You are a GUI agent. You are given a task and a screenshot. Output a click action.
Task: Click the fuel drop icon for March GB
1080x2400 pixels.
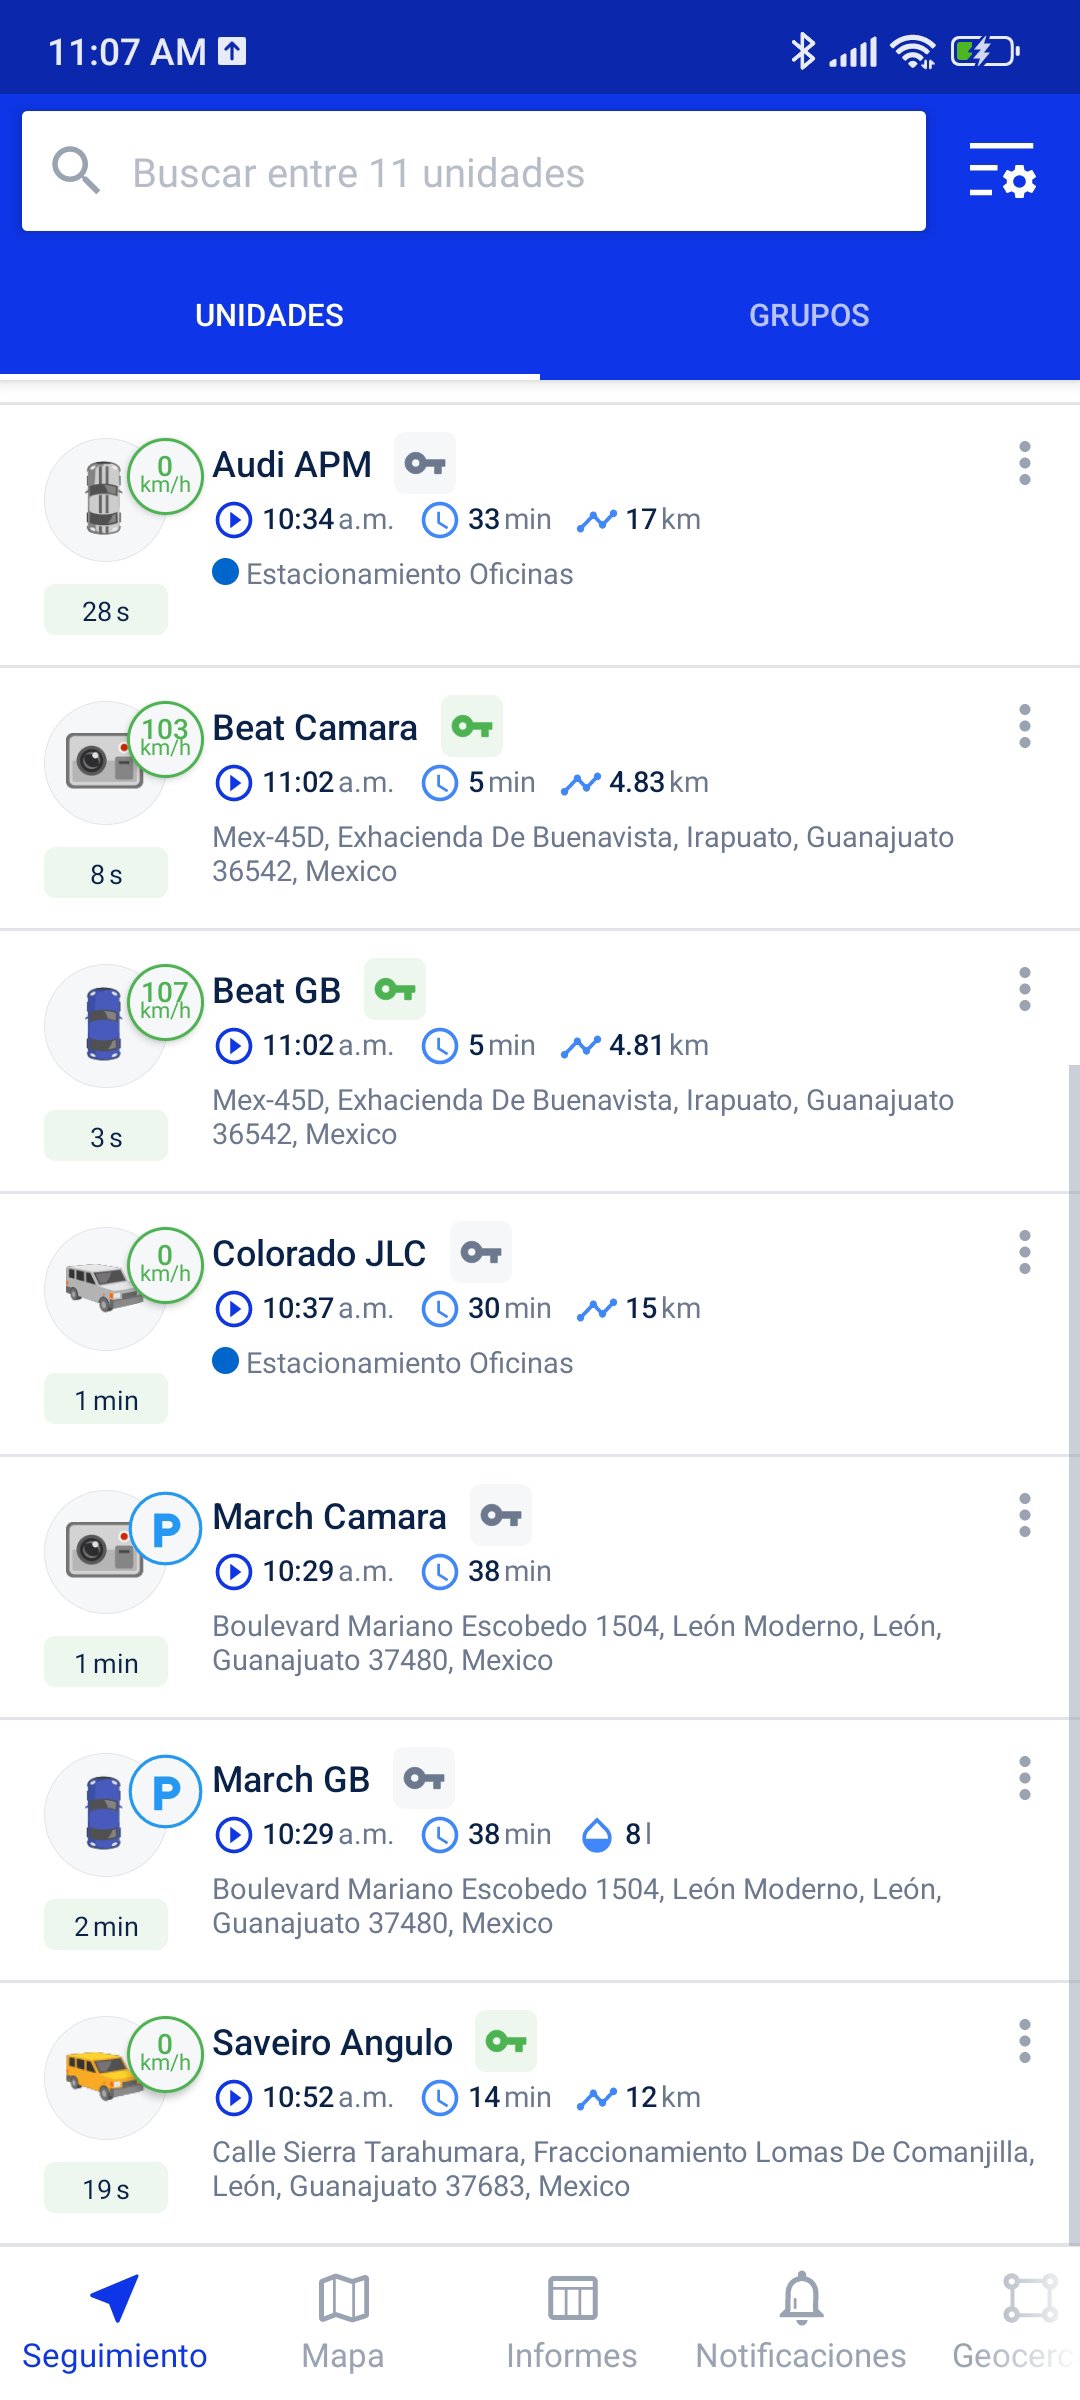tap(596, 1833)
